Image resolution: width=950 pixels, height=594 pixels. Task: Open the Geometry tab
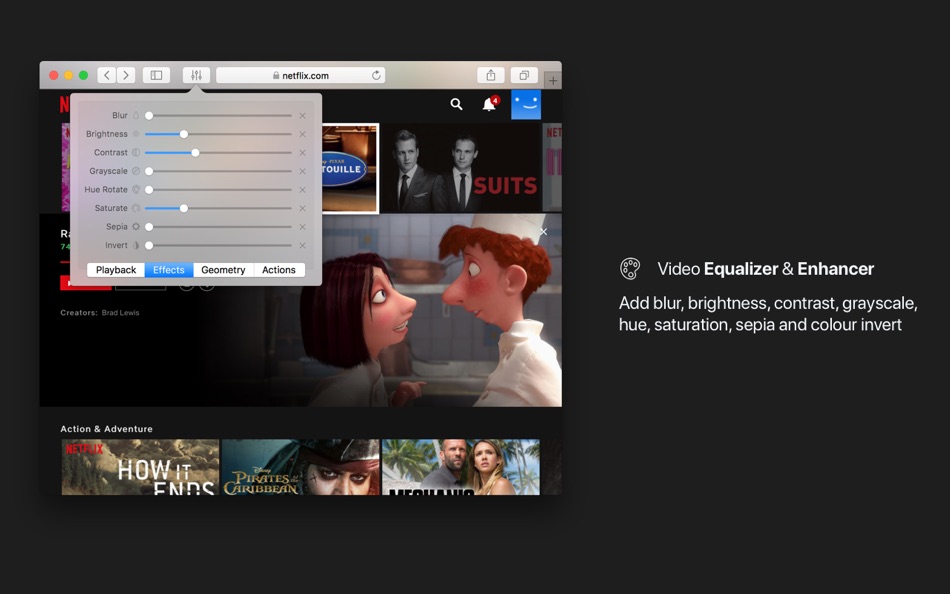pos(223,270)
